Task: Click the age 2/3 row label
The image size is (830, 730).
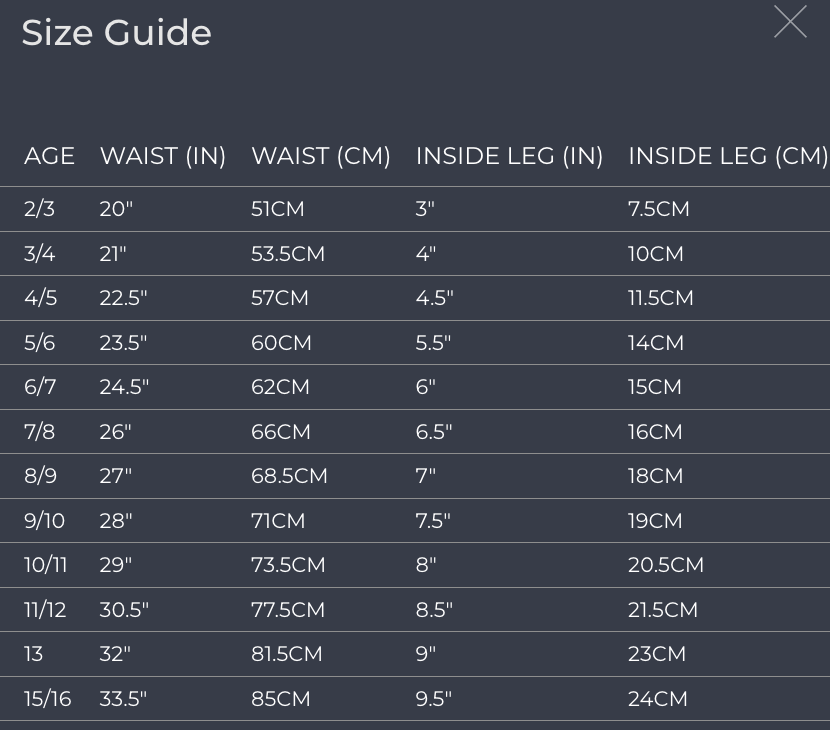Action: pyautogui.click(x=39, y=209)
